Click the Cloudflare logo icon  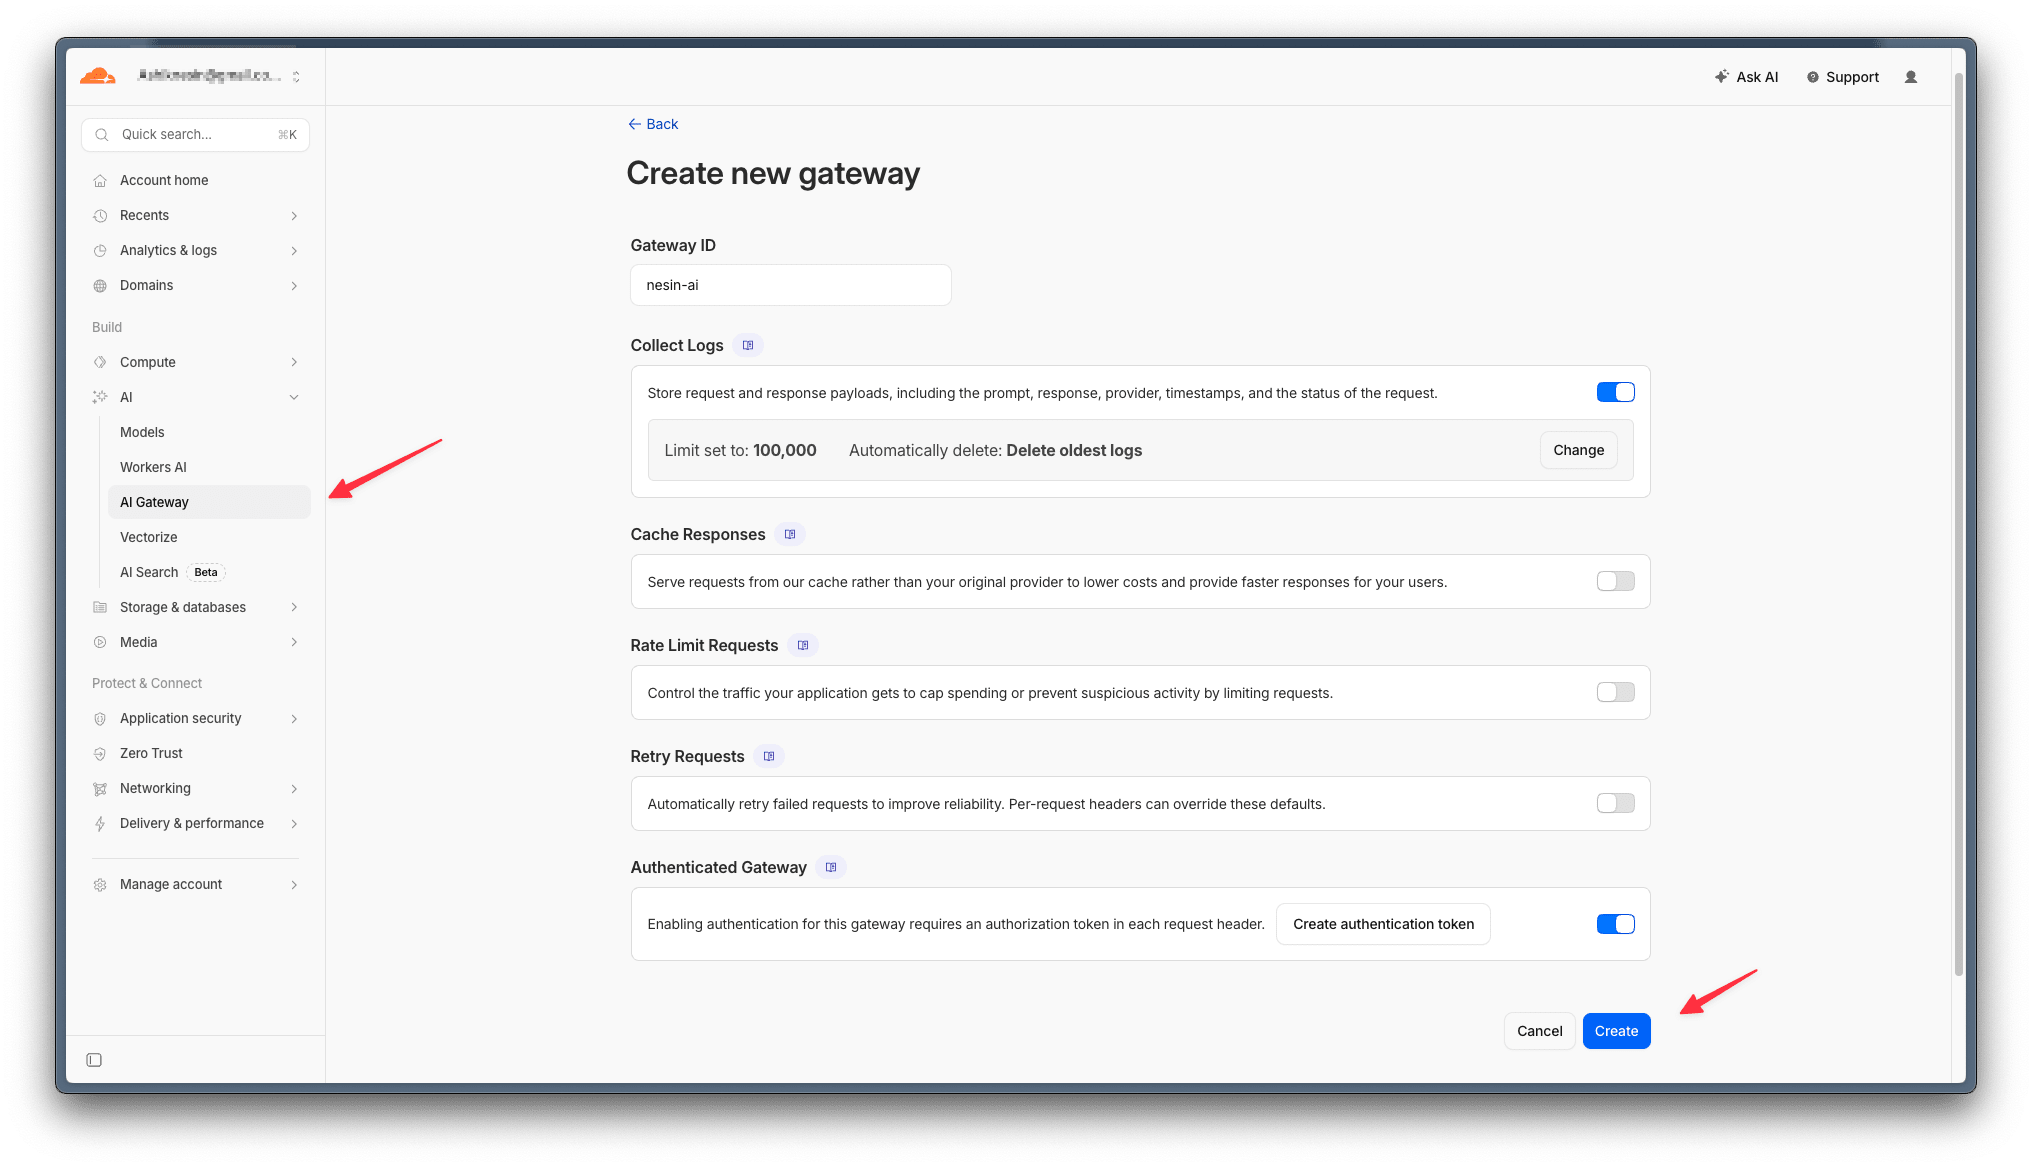98,76
